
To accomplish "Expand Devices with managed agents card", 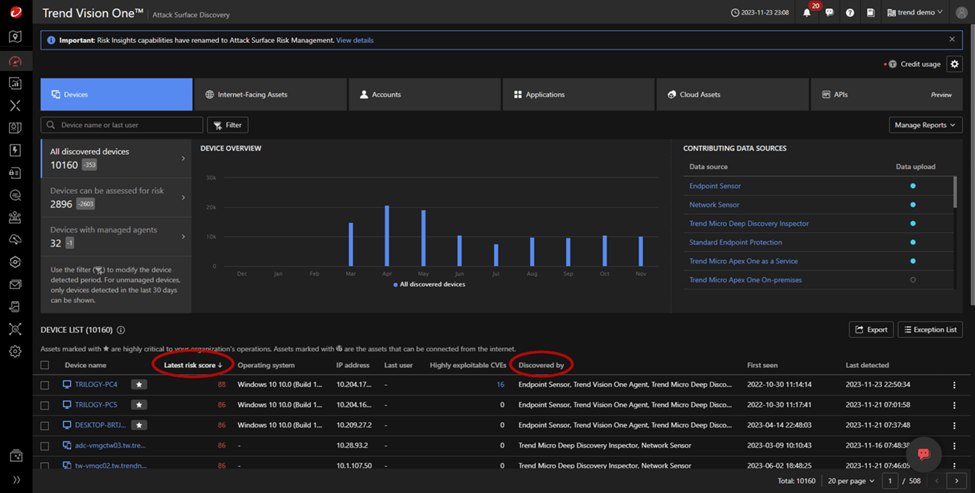I will click(x=116, y=236).
